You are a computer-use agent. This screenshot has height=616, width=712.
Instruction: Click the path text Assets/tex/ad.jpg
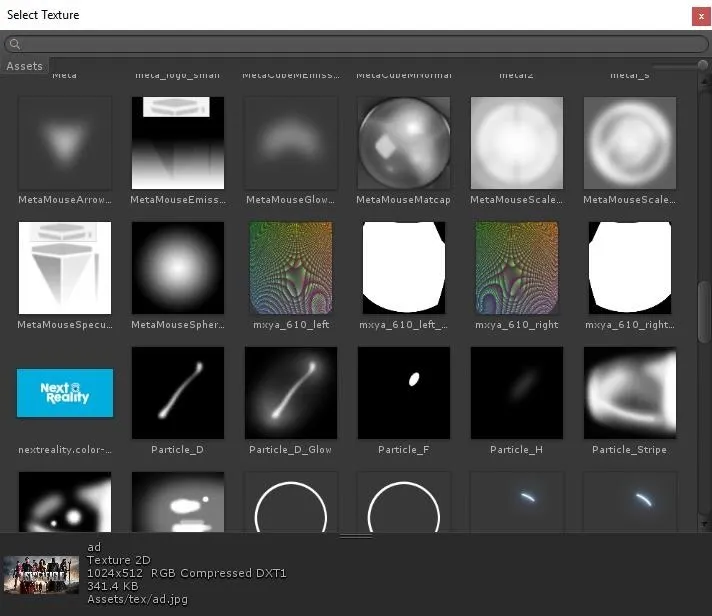tap(137, 599)
